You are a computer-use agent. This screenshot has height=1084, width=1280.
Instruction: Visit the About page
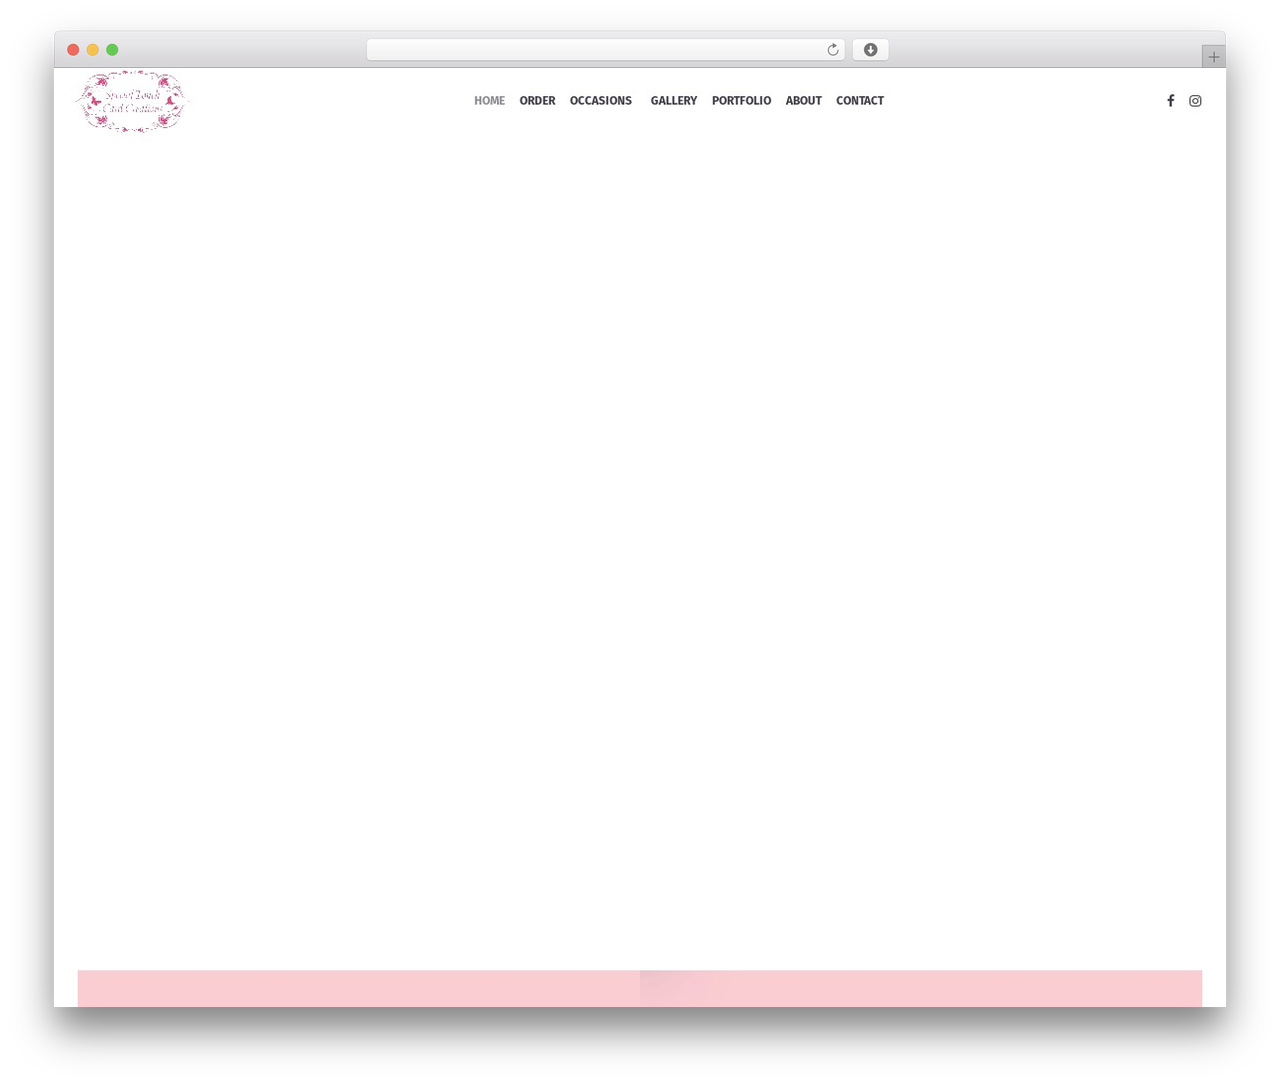click(x=803, y=101)
